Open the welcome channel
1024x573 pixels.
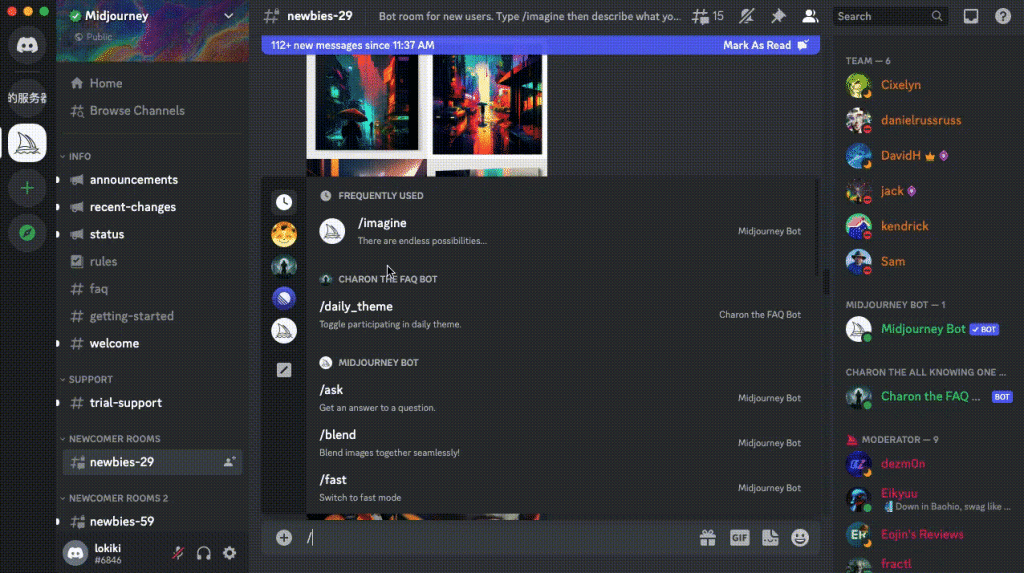click(152, 343)
